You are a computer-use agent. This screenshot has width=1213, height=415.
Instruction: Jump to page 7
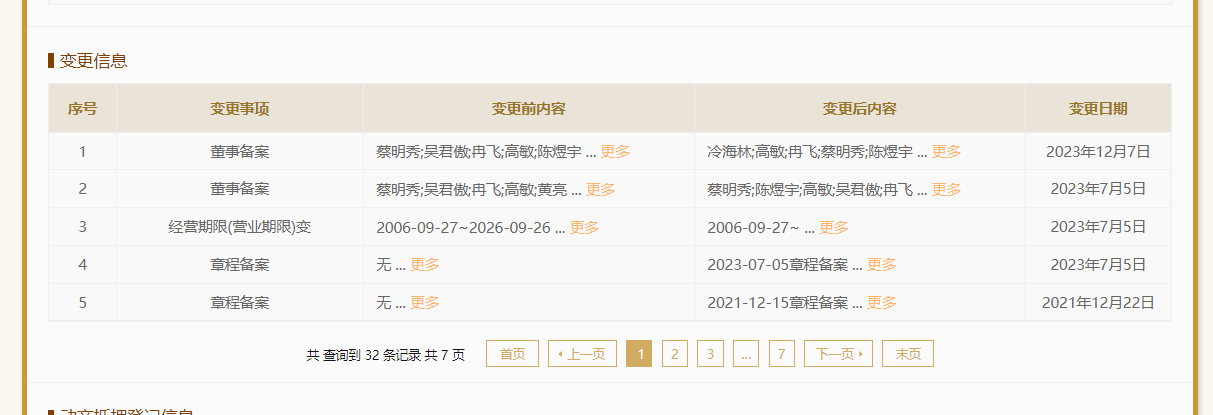tap(782, 354)
